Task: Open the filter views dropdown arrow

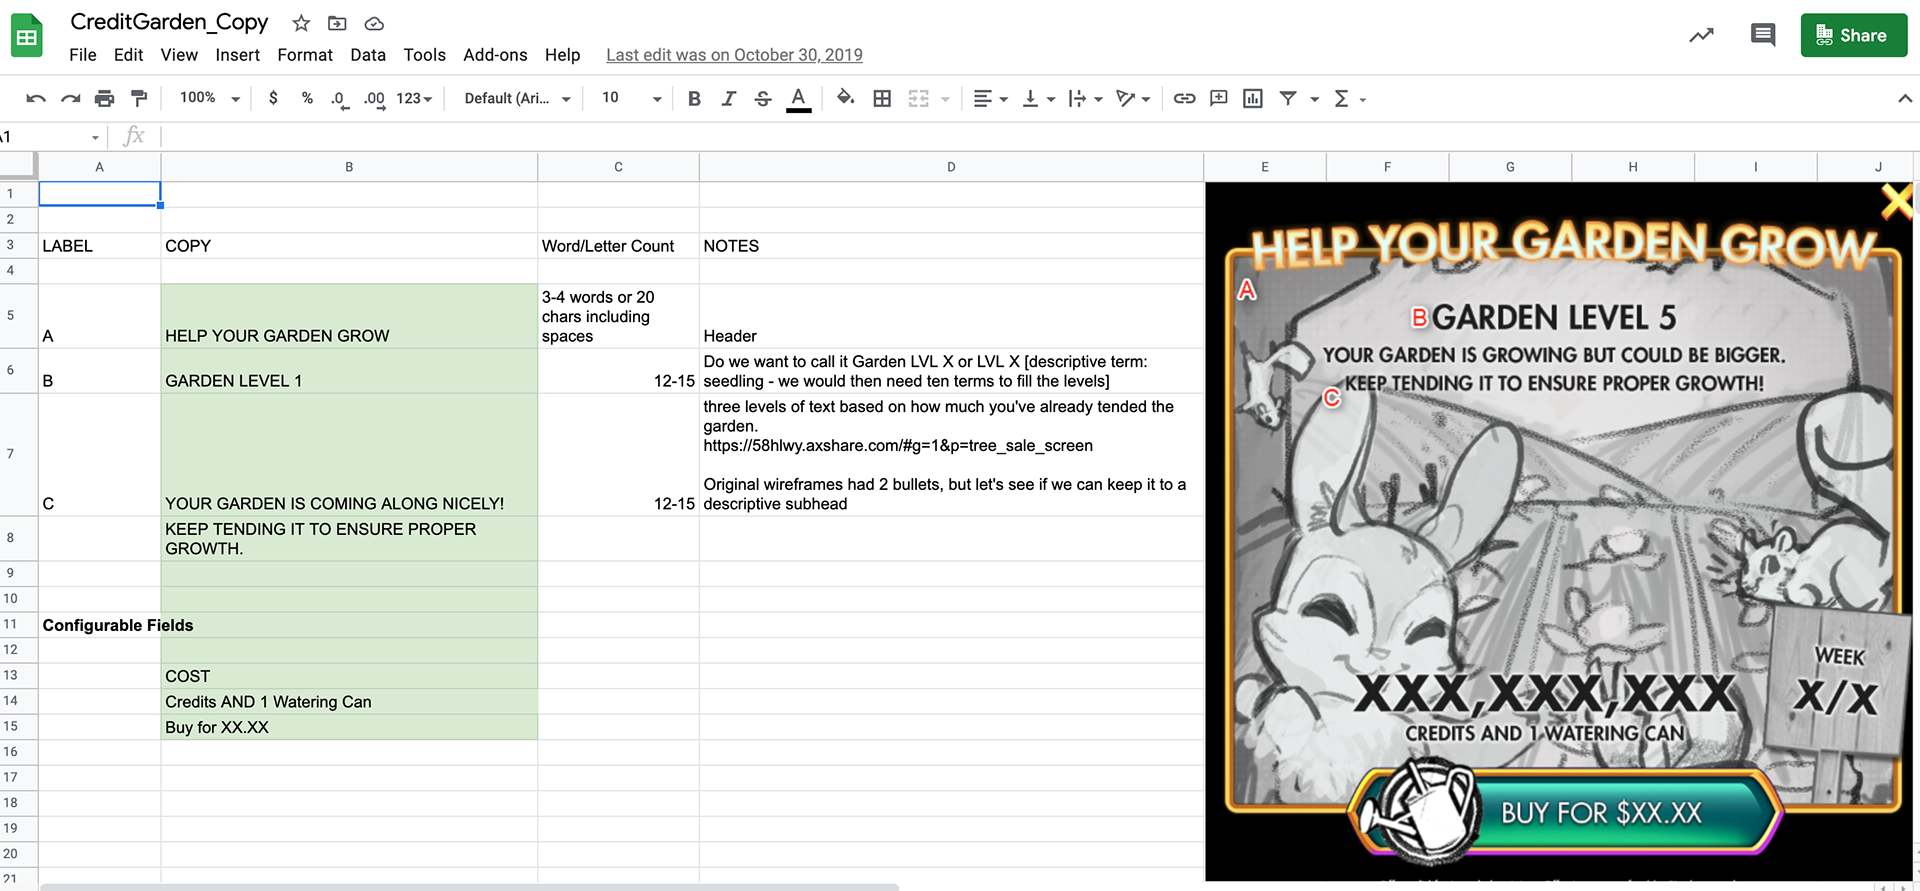Action: pos(1314,99)
